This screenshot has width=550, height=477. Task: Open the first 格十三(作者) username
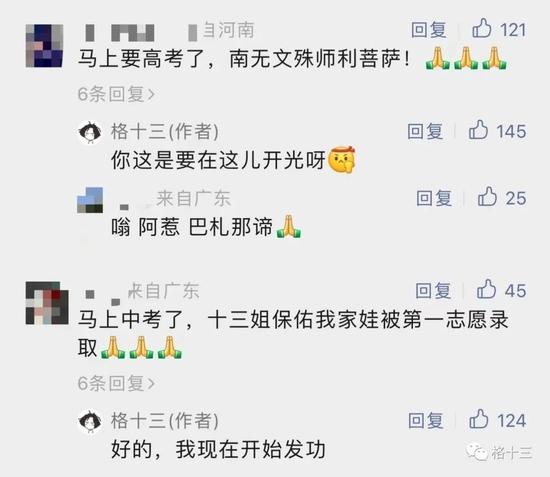165,132
